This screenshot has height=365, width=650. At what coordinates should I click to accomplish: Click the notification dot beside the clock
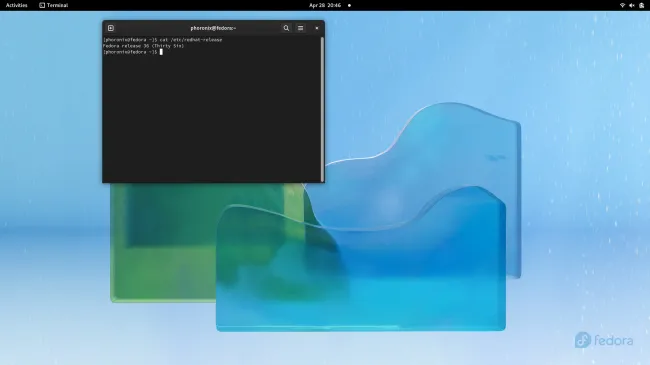coord(349,5)
